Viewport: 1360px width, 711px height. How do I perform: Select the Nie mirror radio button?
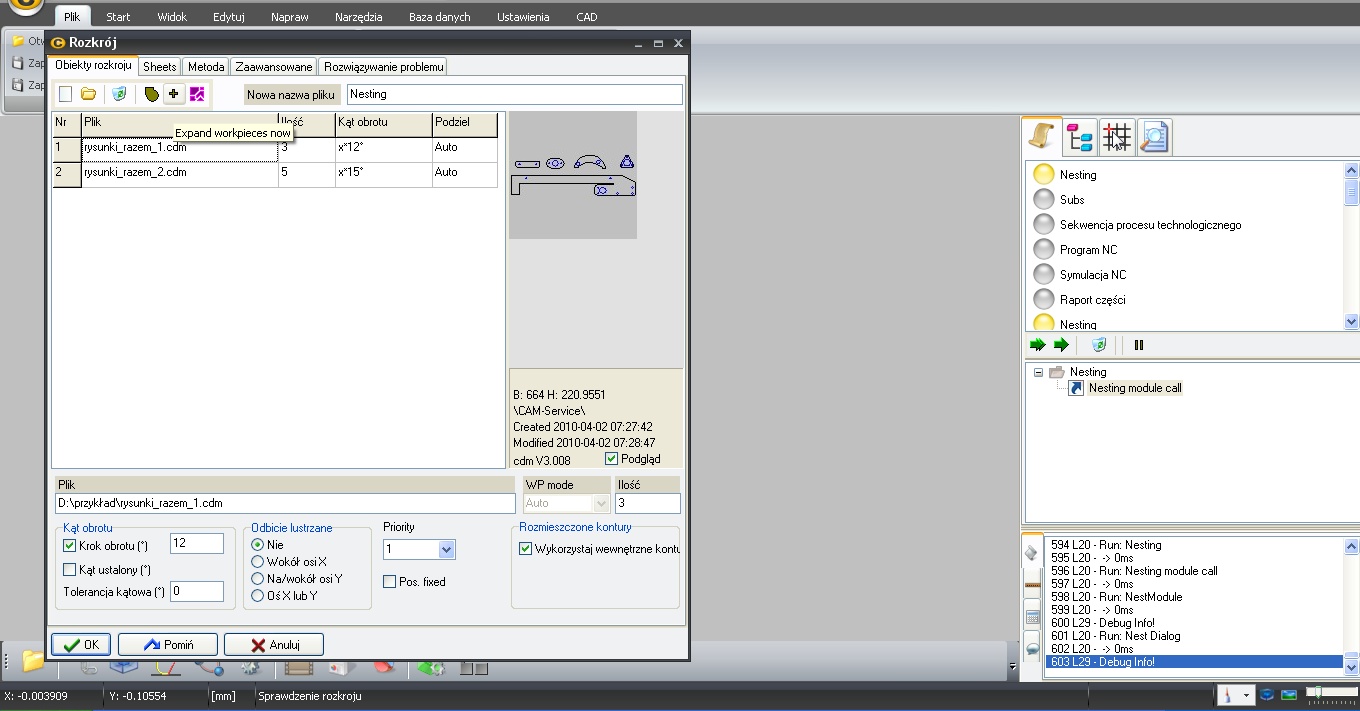(258, 545)
